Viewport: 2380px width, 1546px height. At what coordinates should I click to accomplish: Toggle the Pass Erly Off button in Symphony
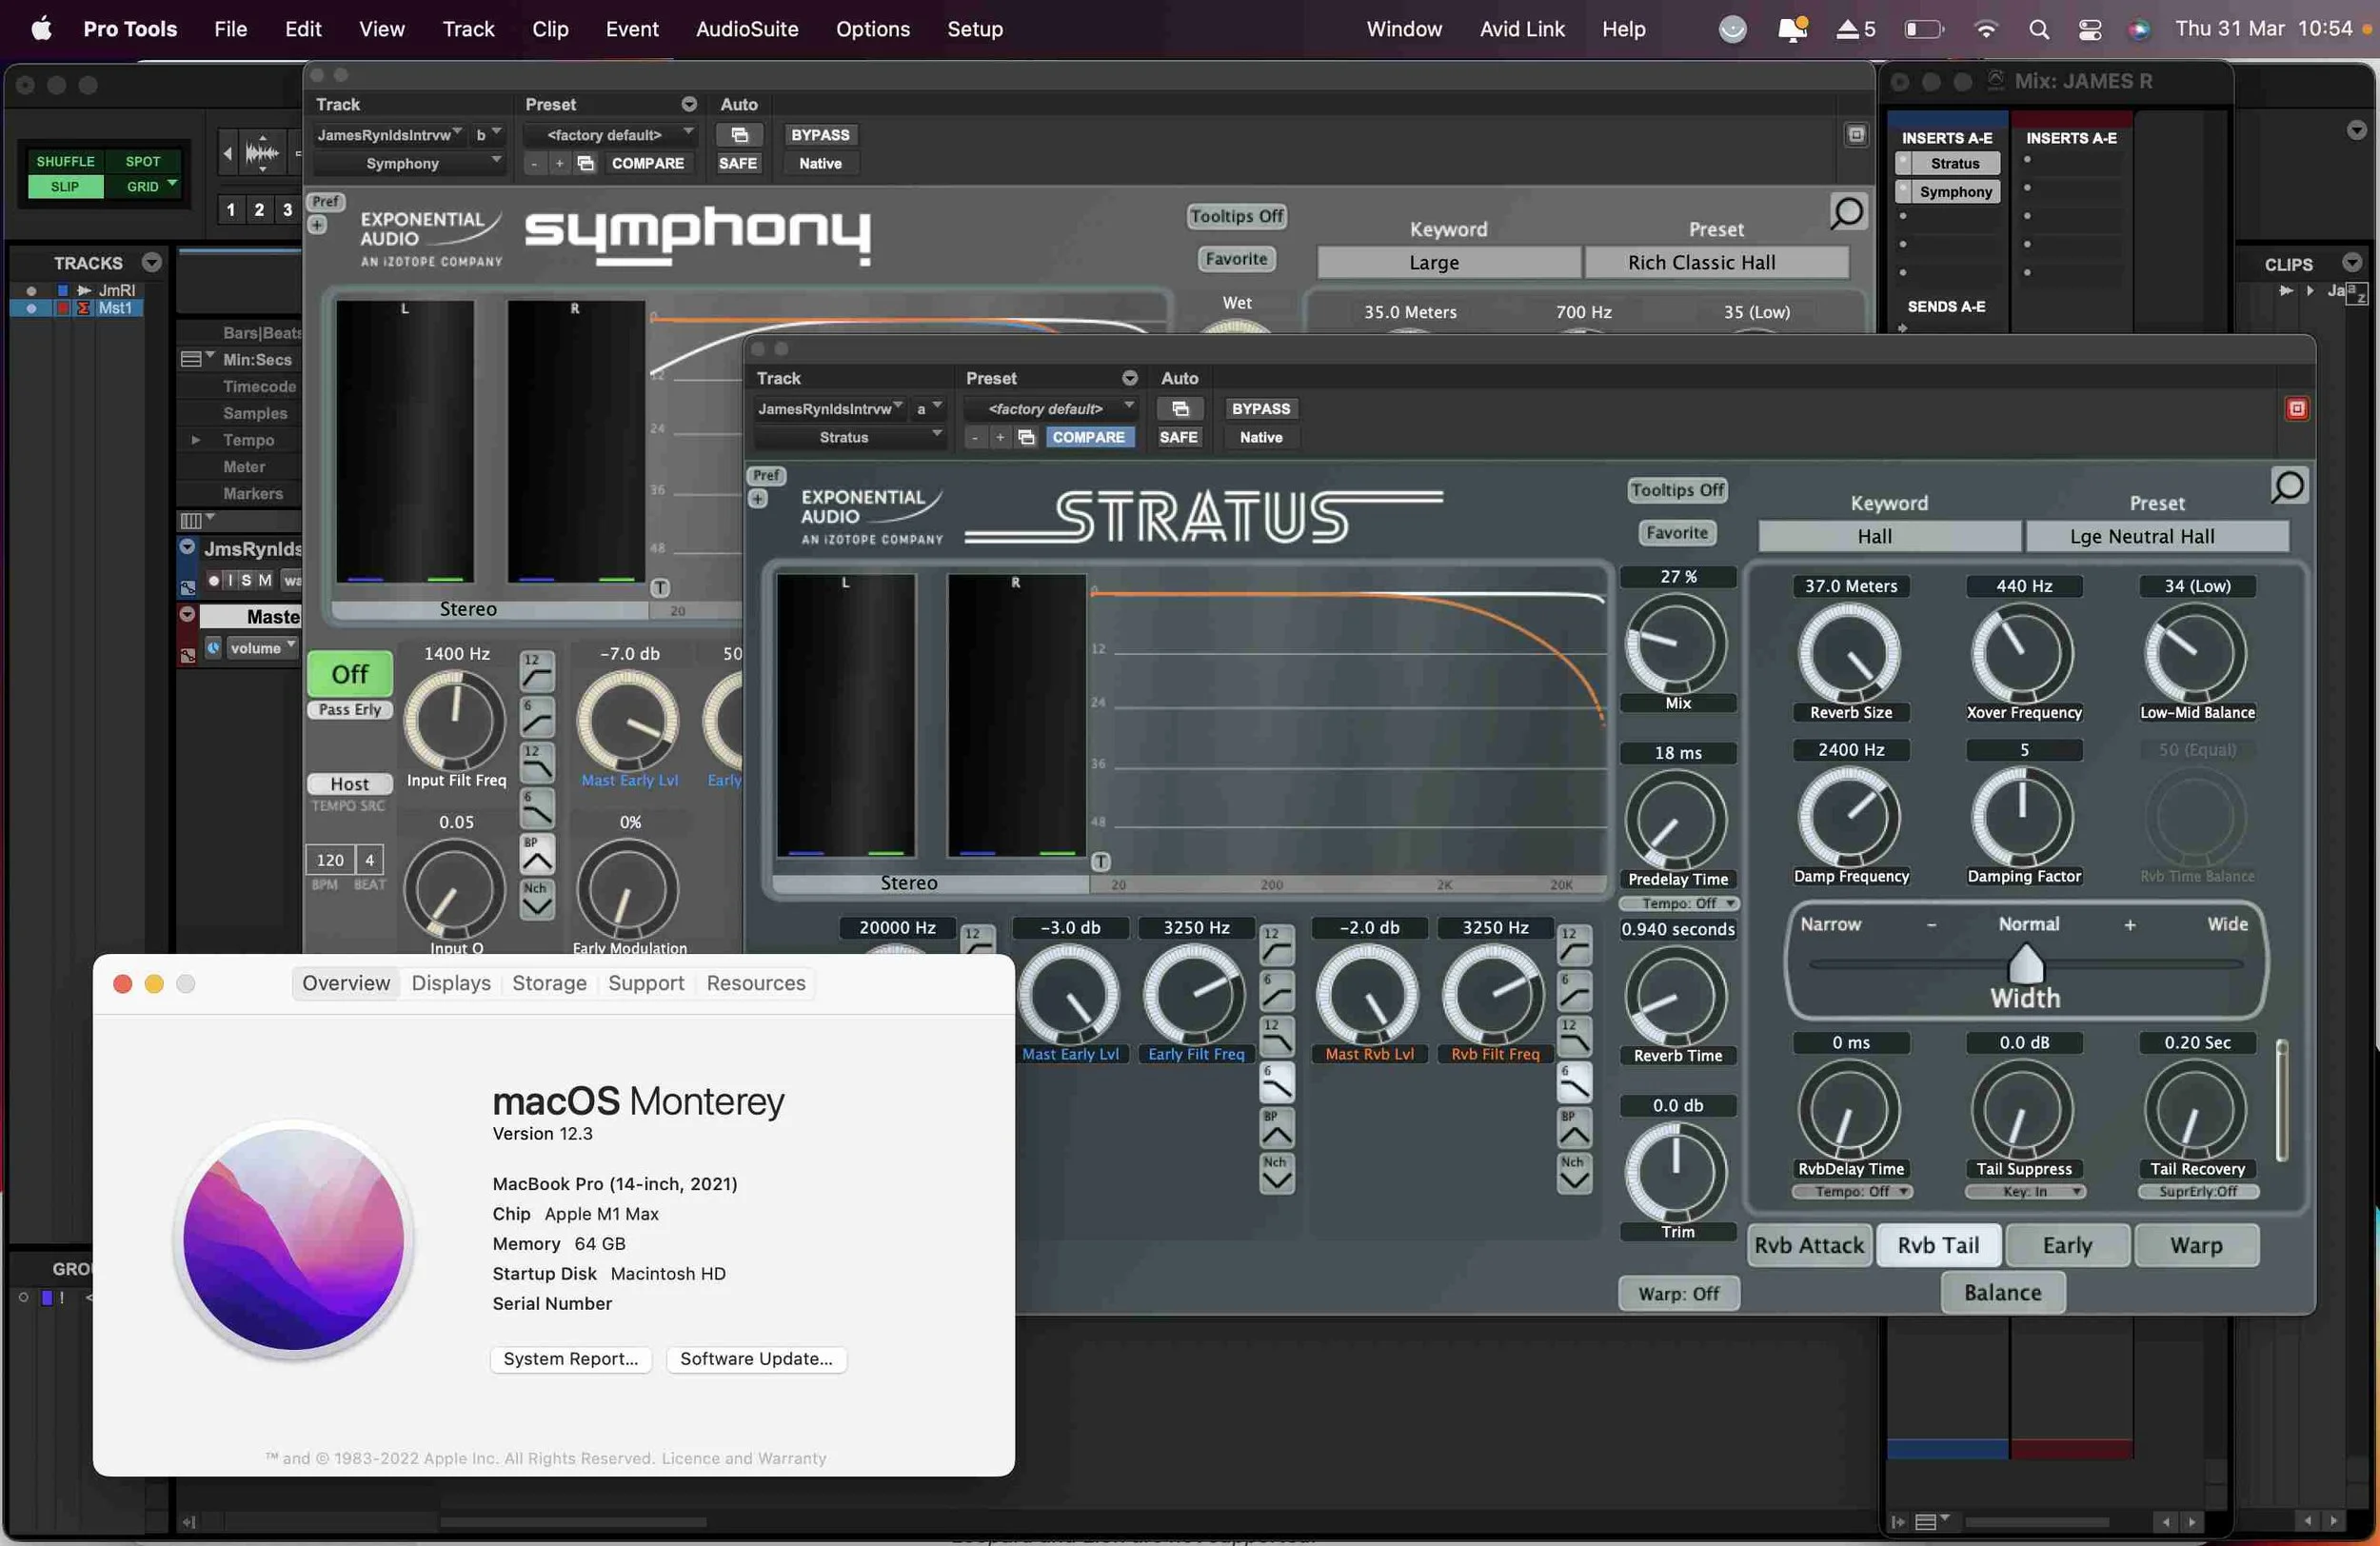pos(349,674)
